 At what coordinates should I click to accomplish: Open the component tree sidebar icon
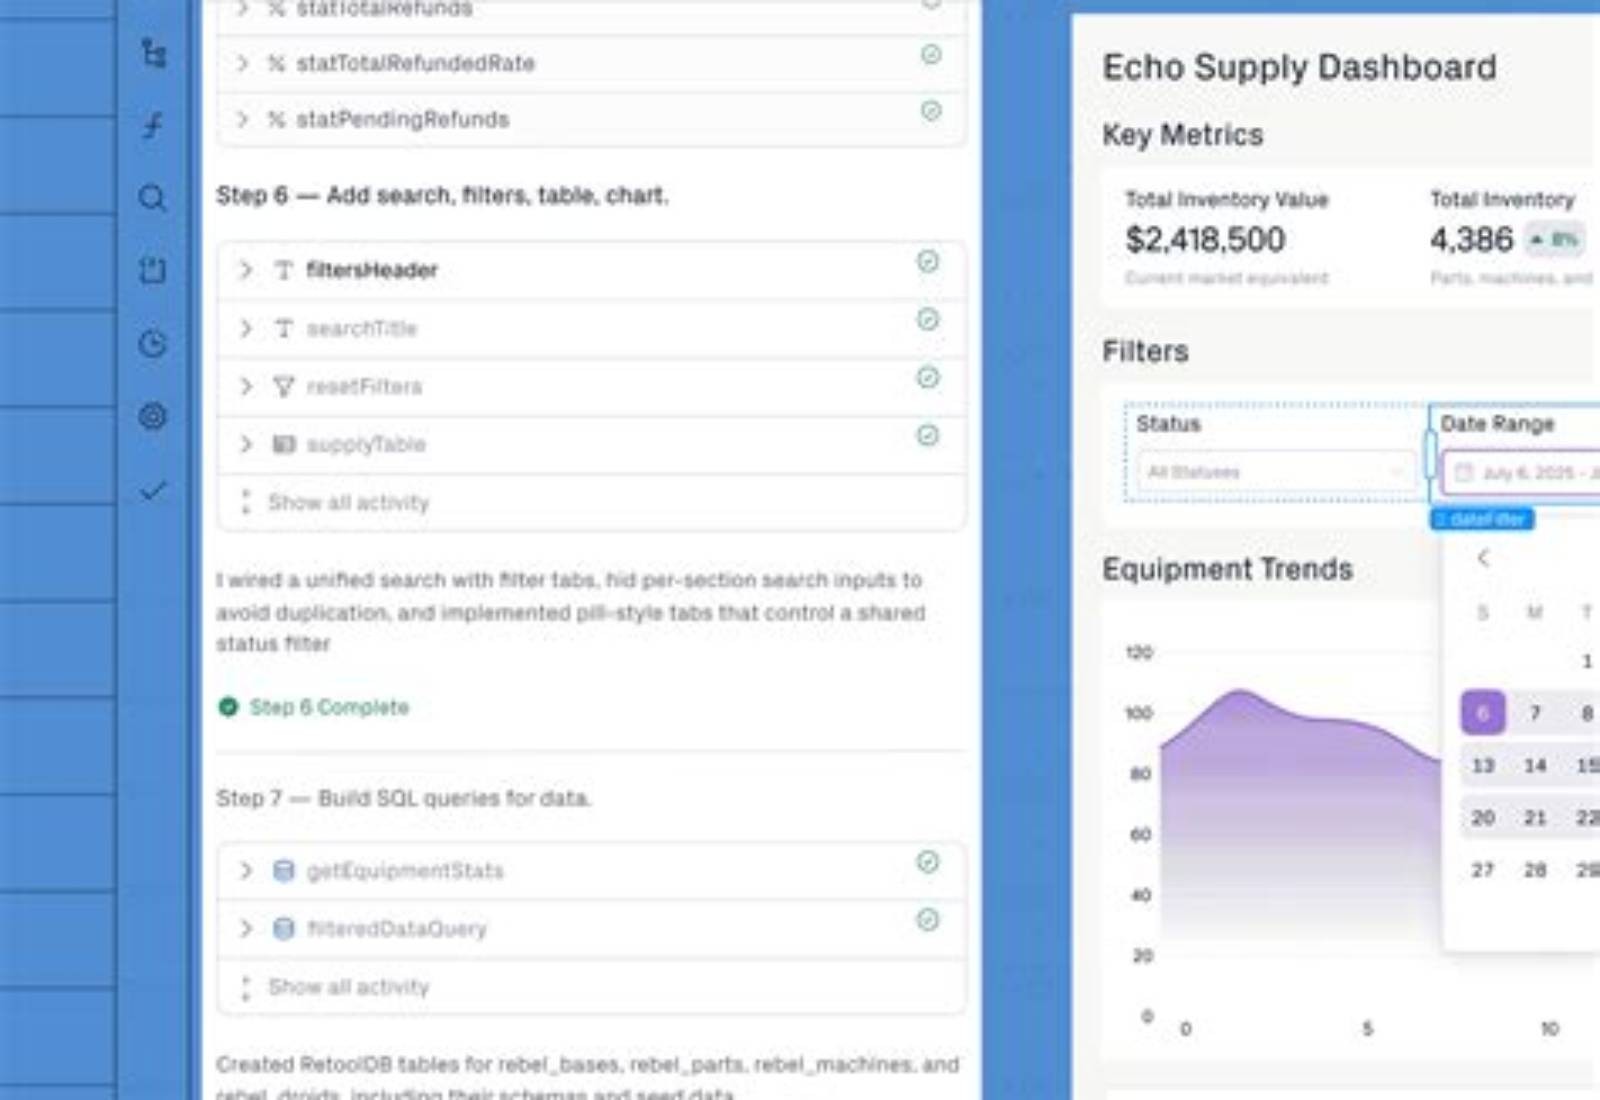(x=153, y=53)
